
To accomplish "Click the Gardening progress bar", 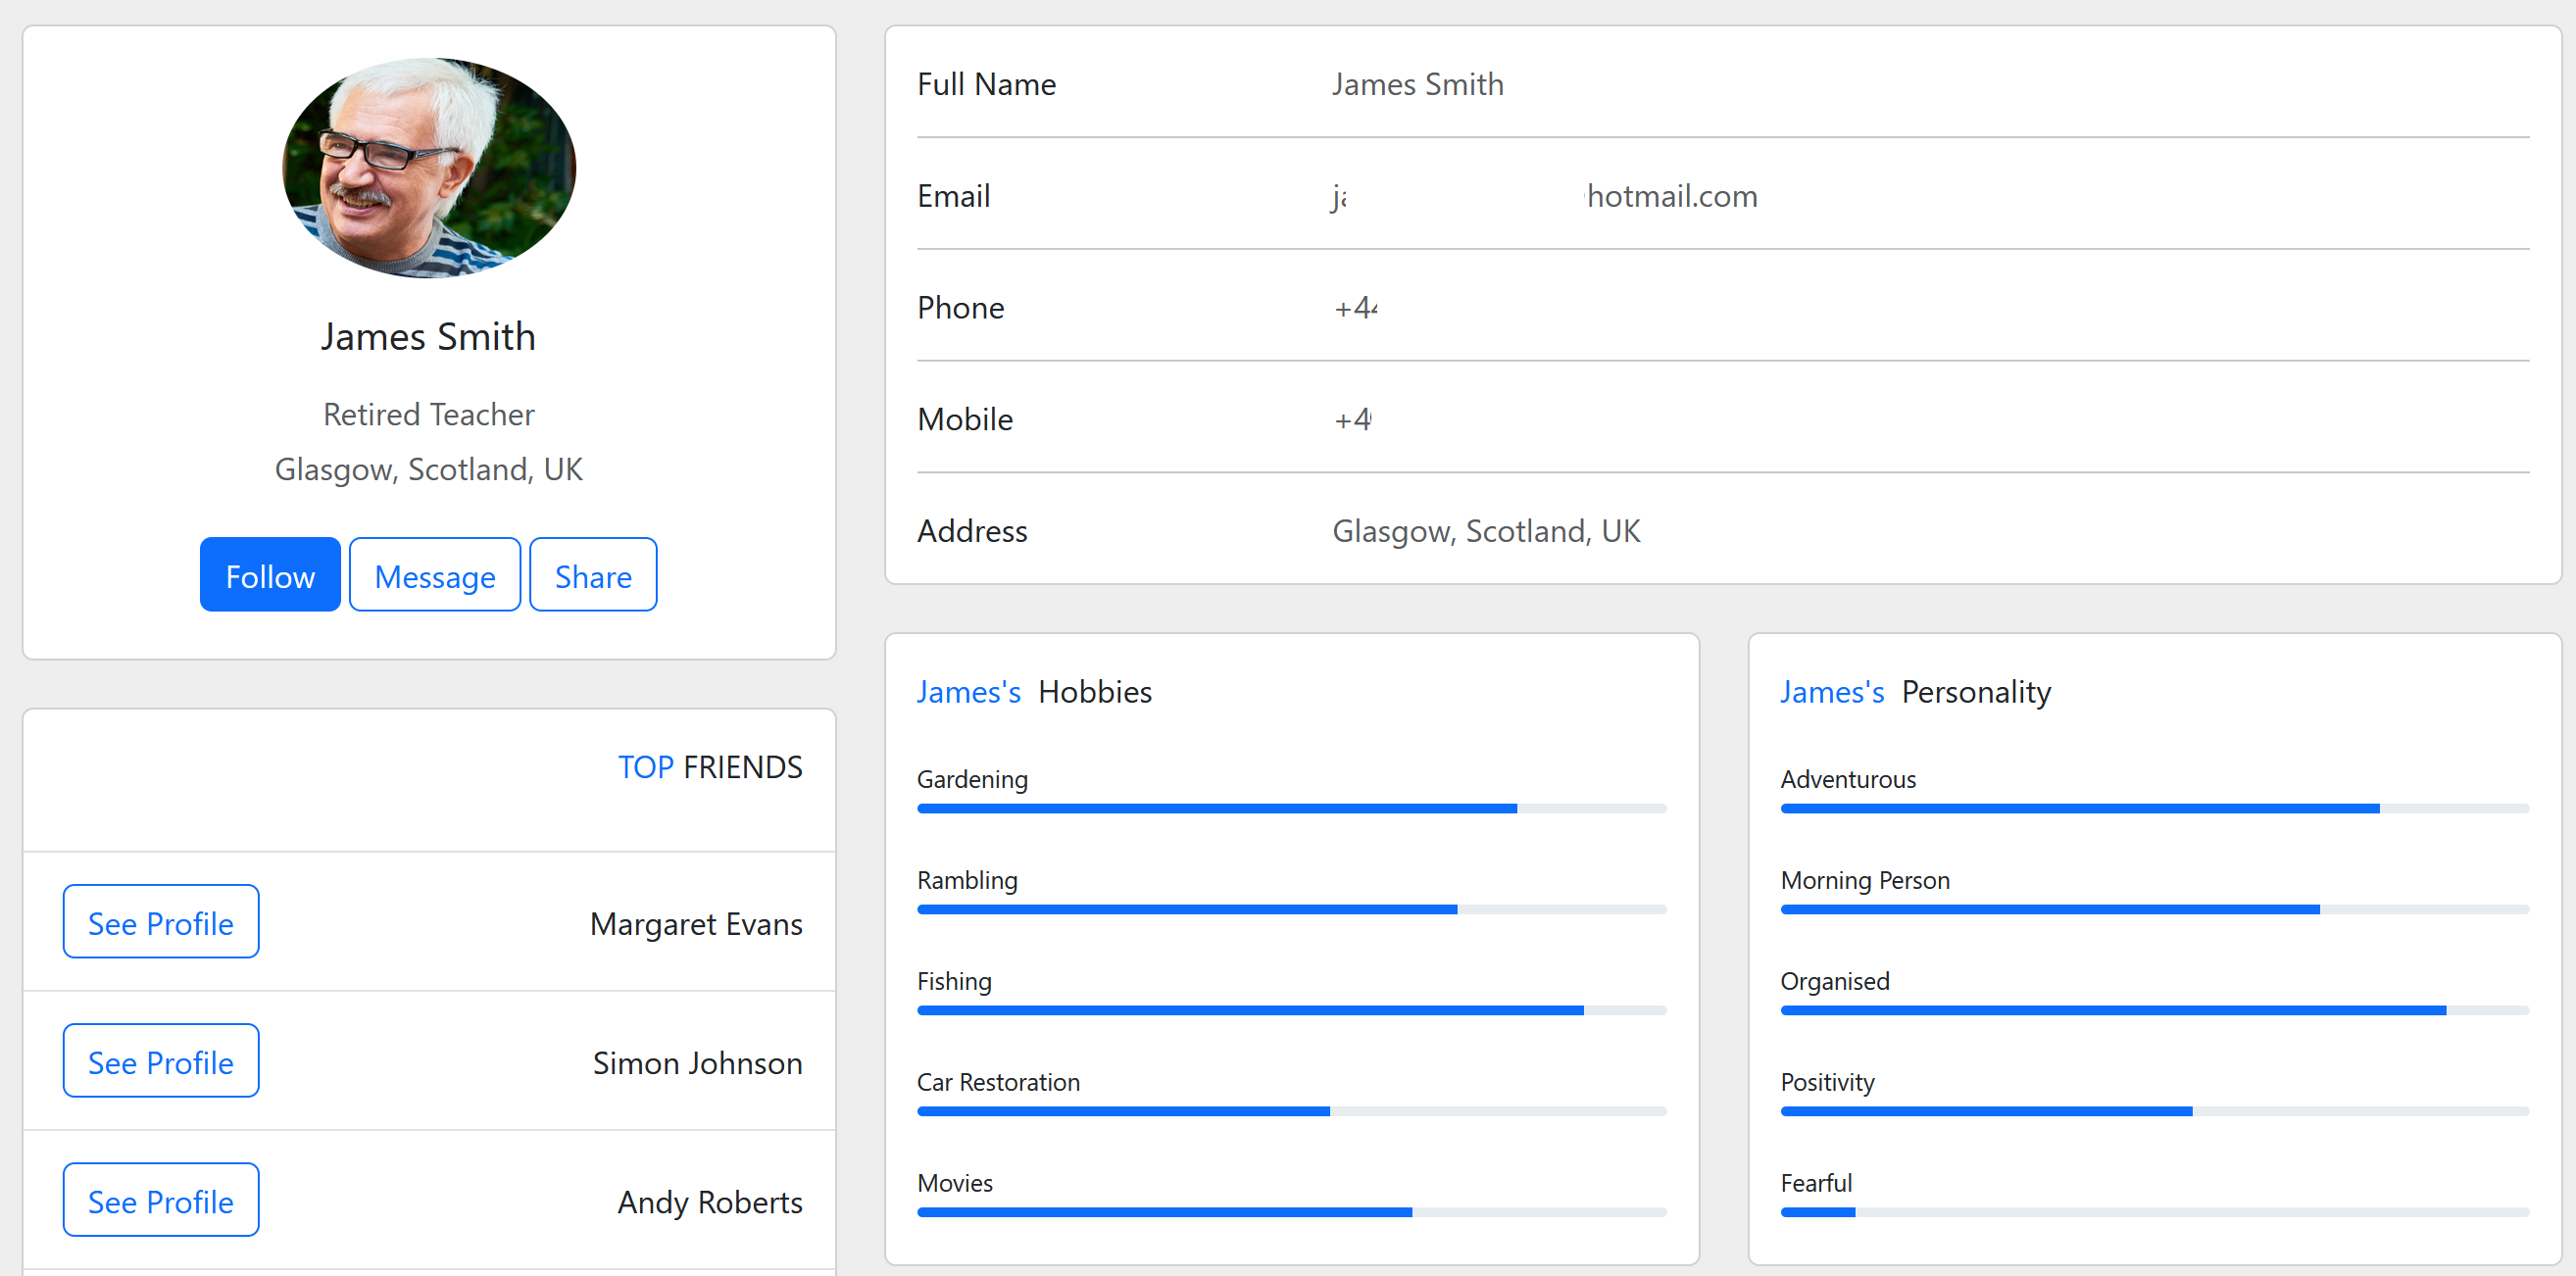I will 1291,808.
